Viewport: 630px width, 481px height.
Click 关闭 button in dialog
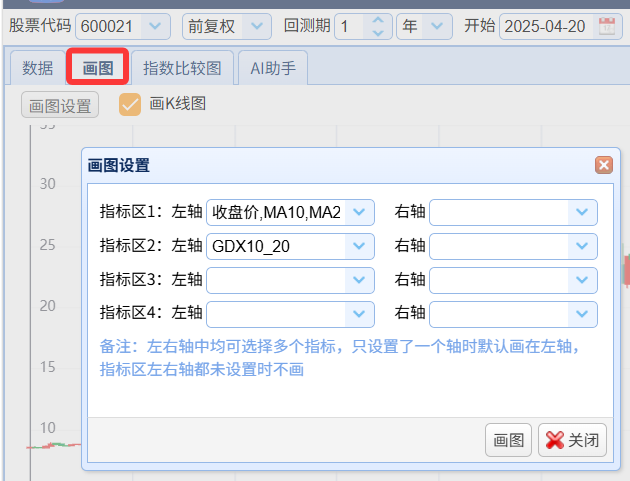coord(573,440)
